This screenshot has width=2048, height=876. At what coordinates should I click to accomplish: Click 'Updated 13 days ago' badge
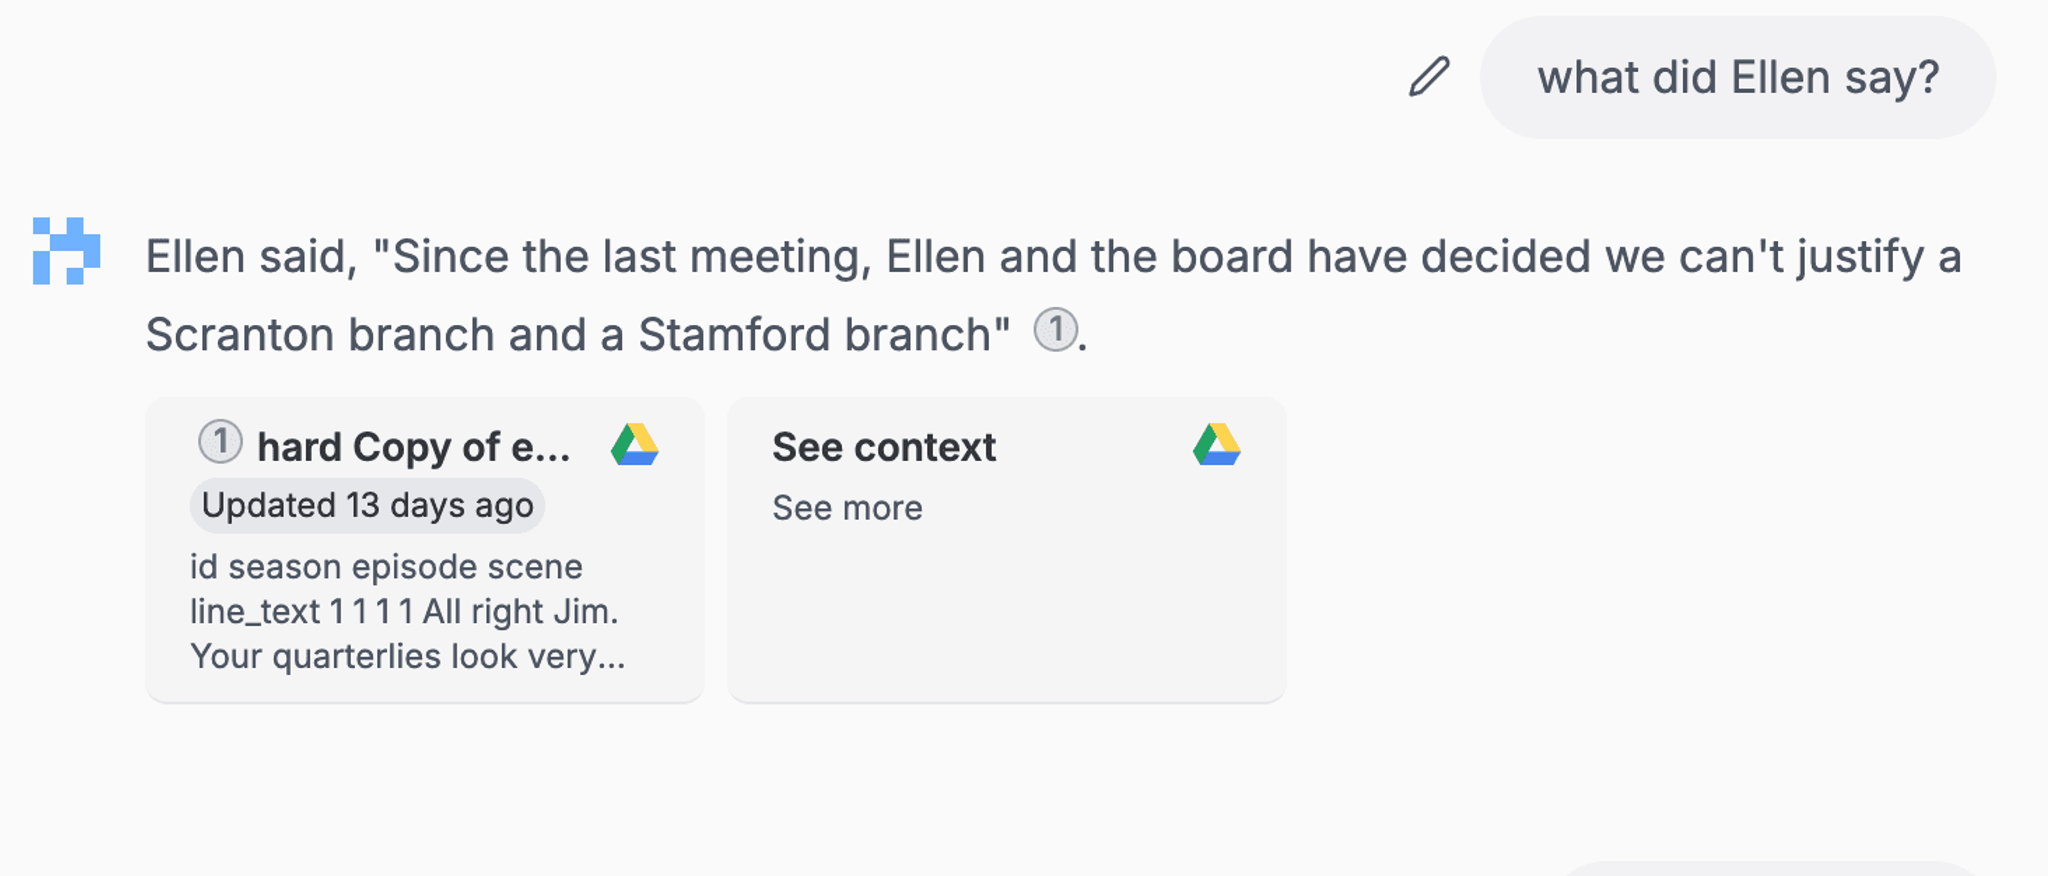coord(367,505)
